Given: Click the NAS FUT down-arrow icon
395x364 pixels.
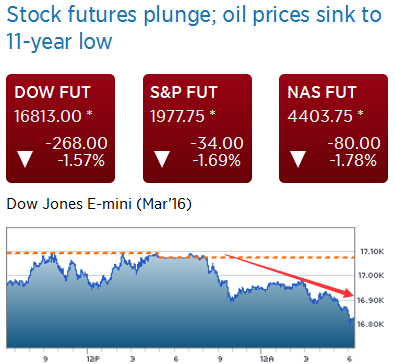Looking at the screenshot, I should 298,159.
